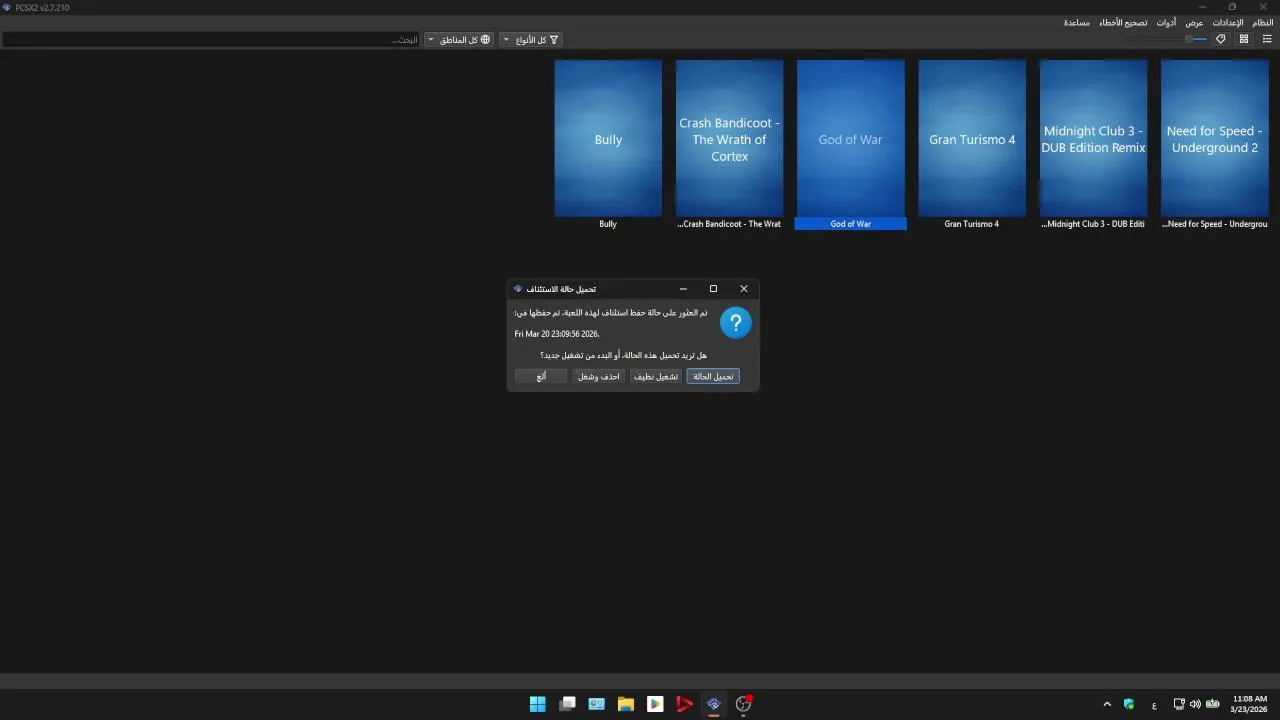Check the battery status tray icon
Viewport: 1280px width, 720px height.
click(1213, 704)
